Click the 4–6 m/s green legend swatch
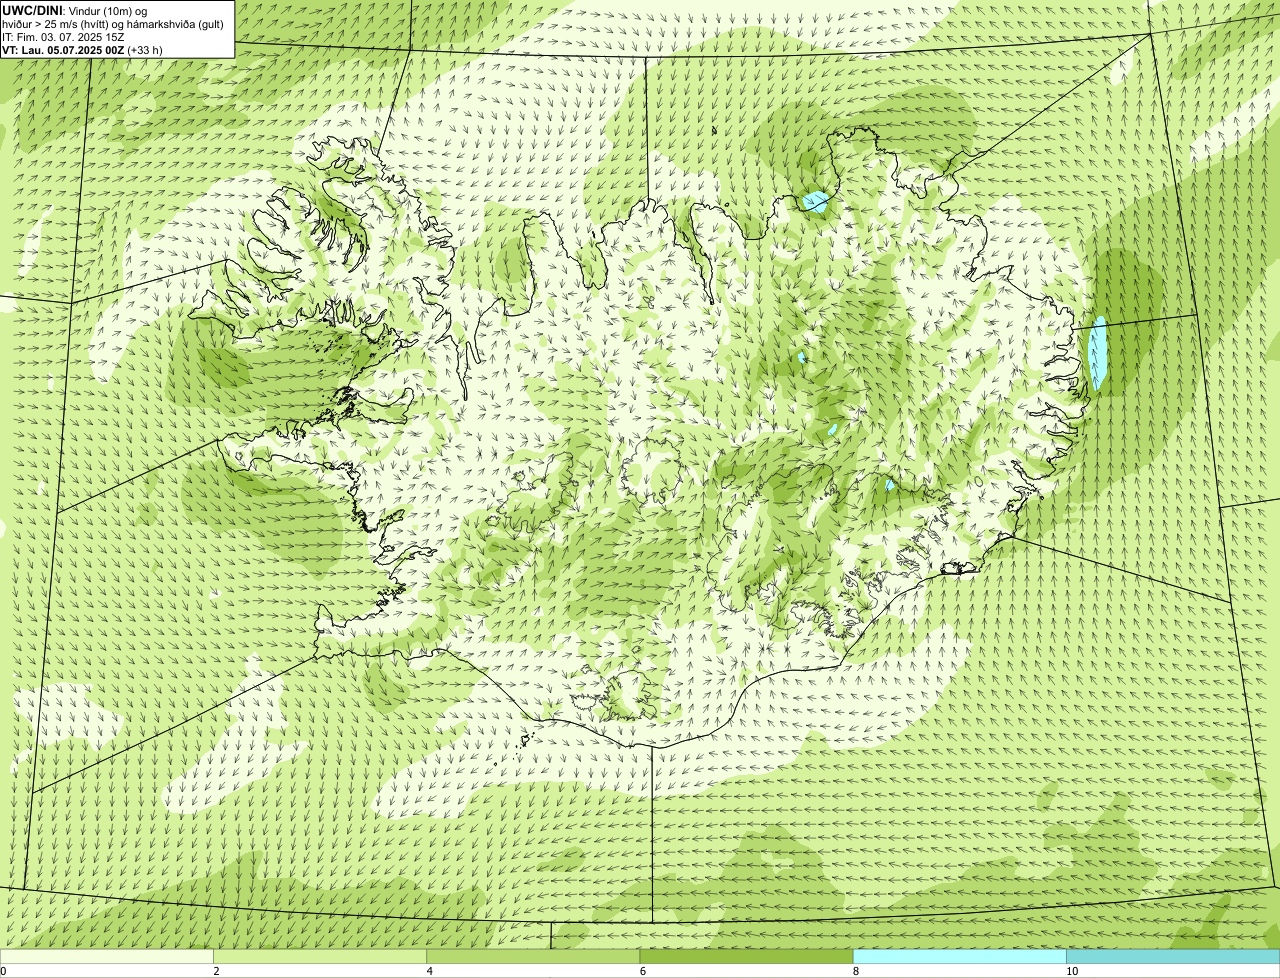Screen dimensions: 1280x978 click(533, 956)
